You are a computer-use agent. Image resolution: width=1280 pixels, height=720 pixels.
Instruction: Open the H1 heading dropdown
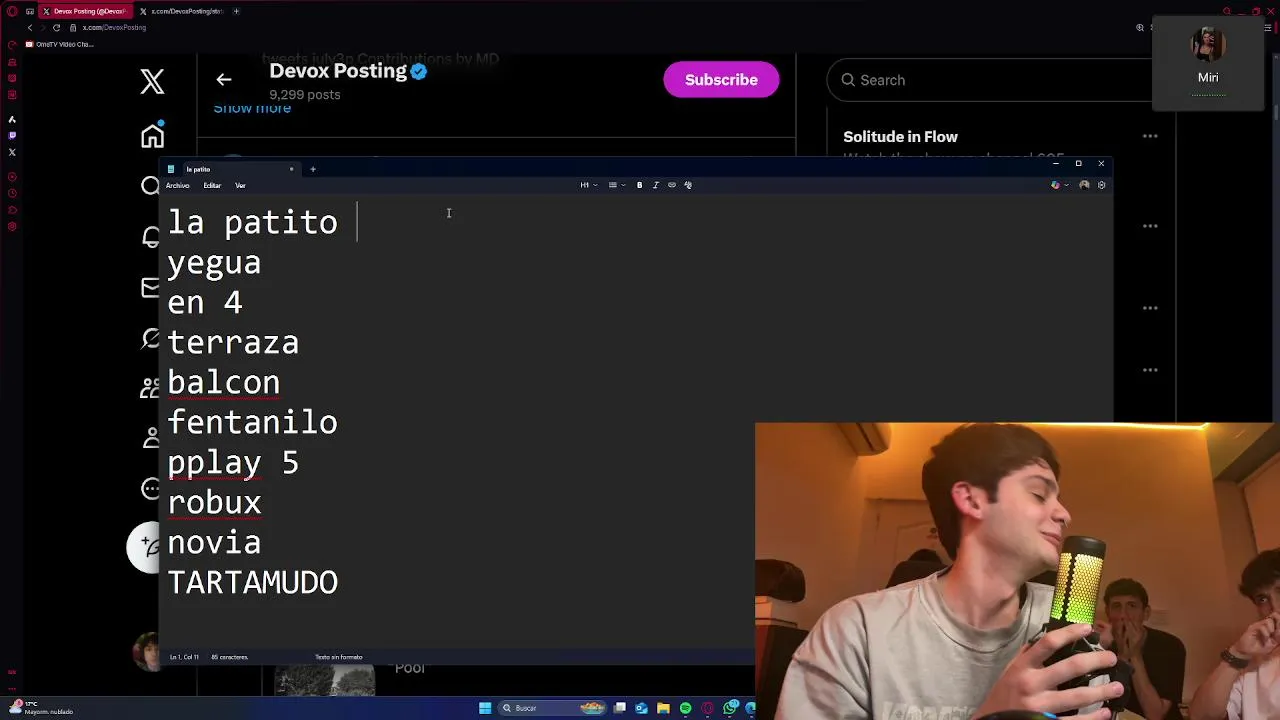[x=589, y=185]
